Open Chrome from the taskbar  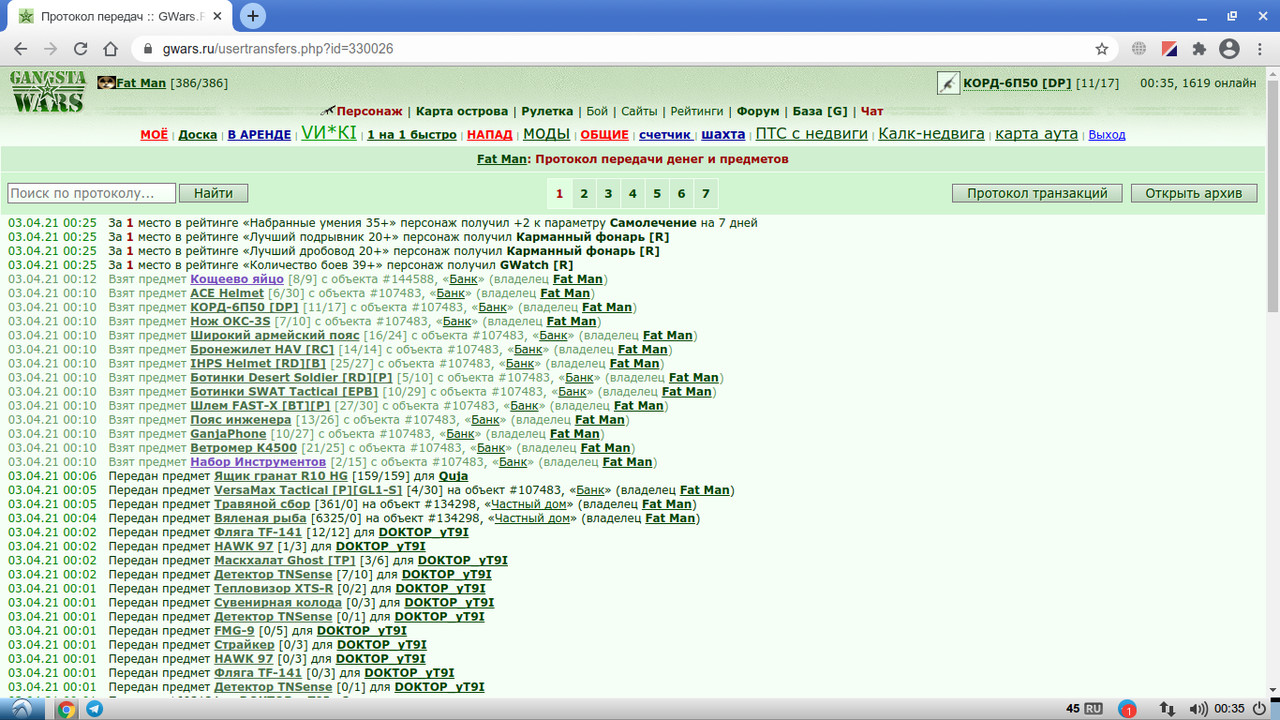pos(66,709)
